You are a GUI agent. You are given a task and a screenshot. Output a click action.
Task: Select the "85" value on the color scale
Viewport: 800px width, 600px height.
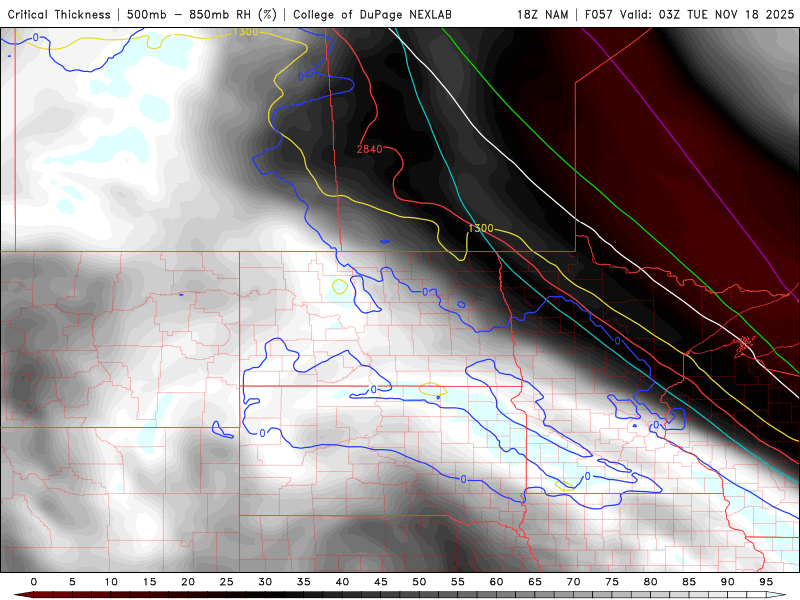click(x=689, y=582)
